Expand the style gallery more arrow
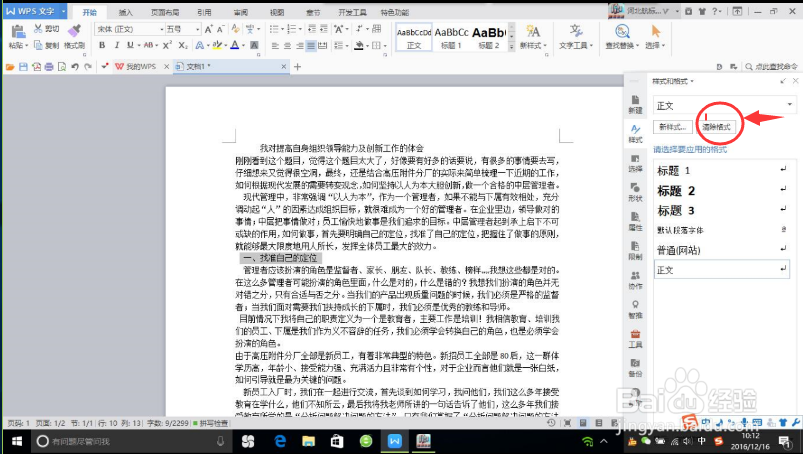 click(x=511, y=47)
